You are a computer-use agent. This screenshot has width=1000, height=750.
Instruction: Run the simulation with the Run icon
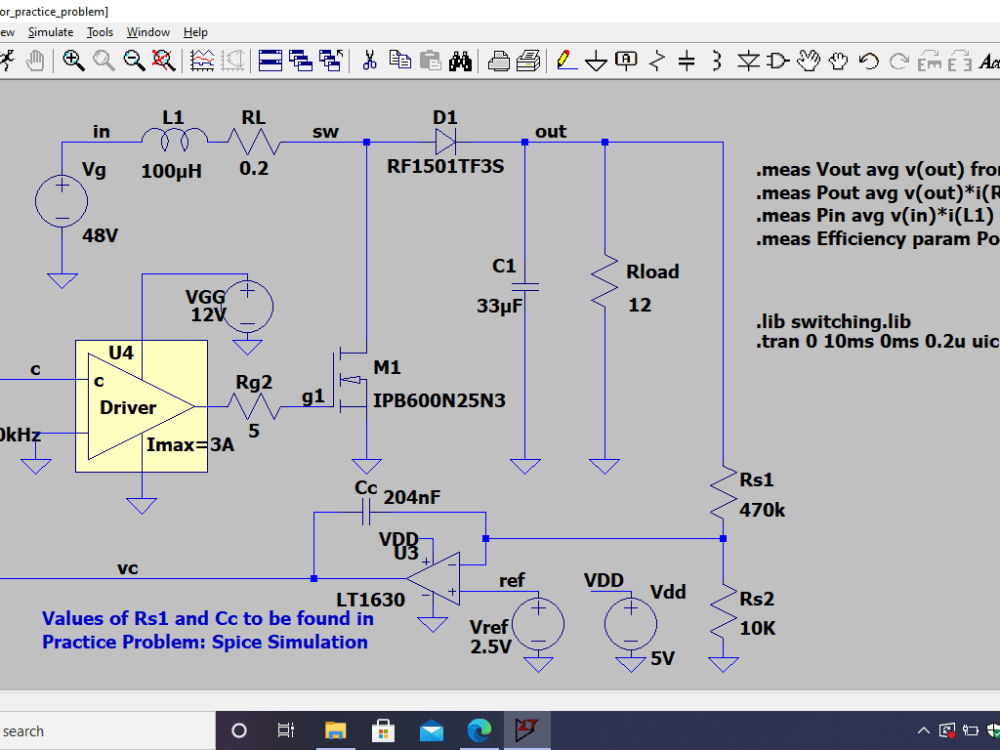[8, 60]
